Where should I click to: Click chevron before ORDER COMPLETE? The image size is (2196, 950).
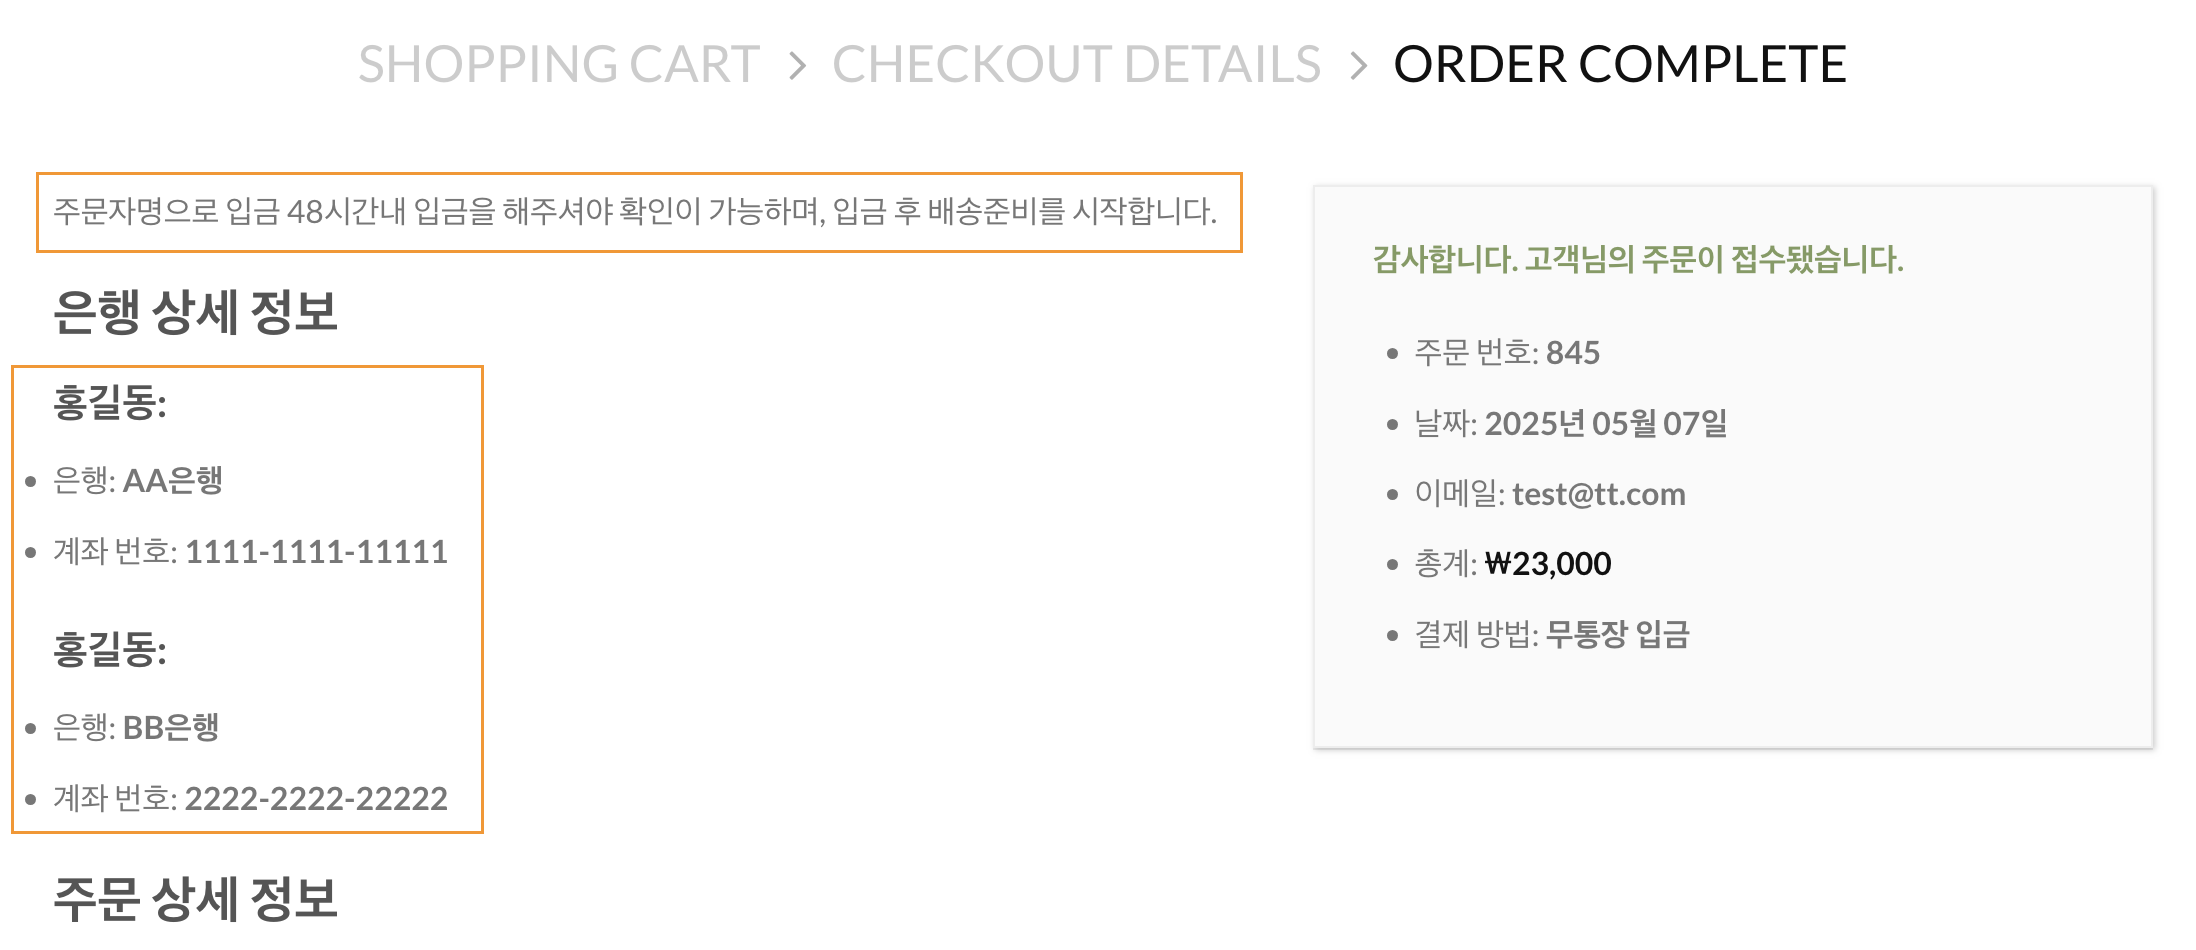[x=1358, y=67]
